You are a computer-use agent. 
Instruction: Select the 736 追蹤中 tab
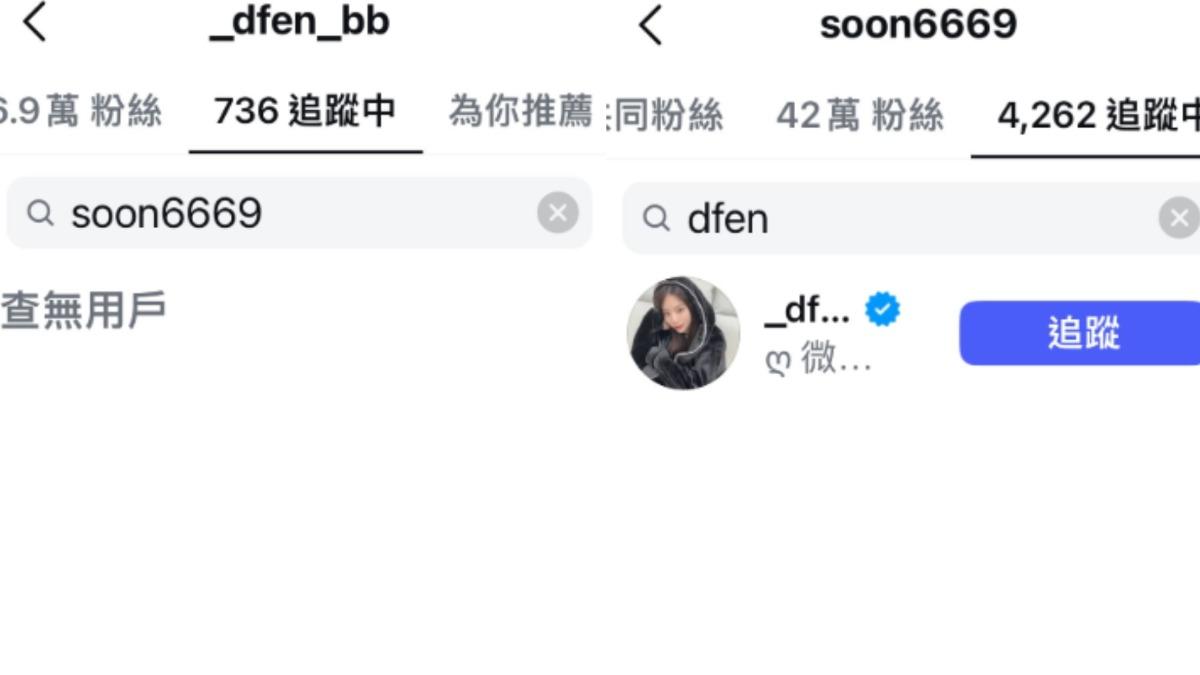point(305,111)
